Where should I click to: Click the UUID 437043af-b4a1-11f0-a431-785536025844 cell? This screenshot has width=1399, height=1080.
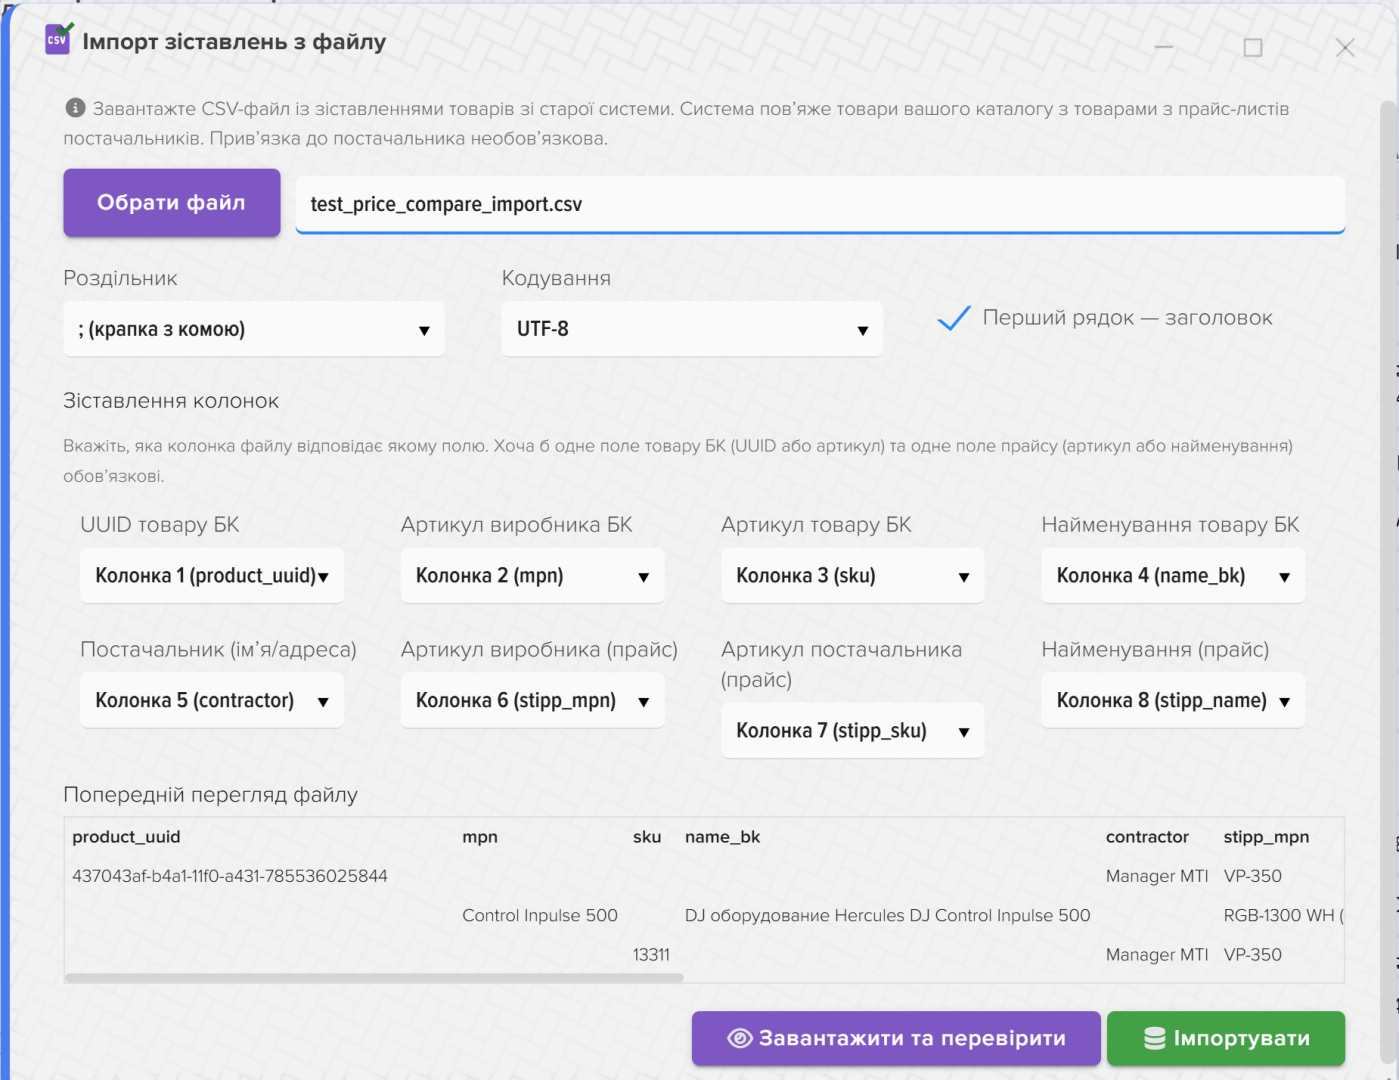[x=230, y=876]
